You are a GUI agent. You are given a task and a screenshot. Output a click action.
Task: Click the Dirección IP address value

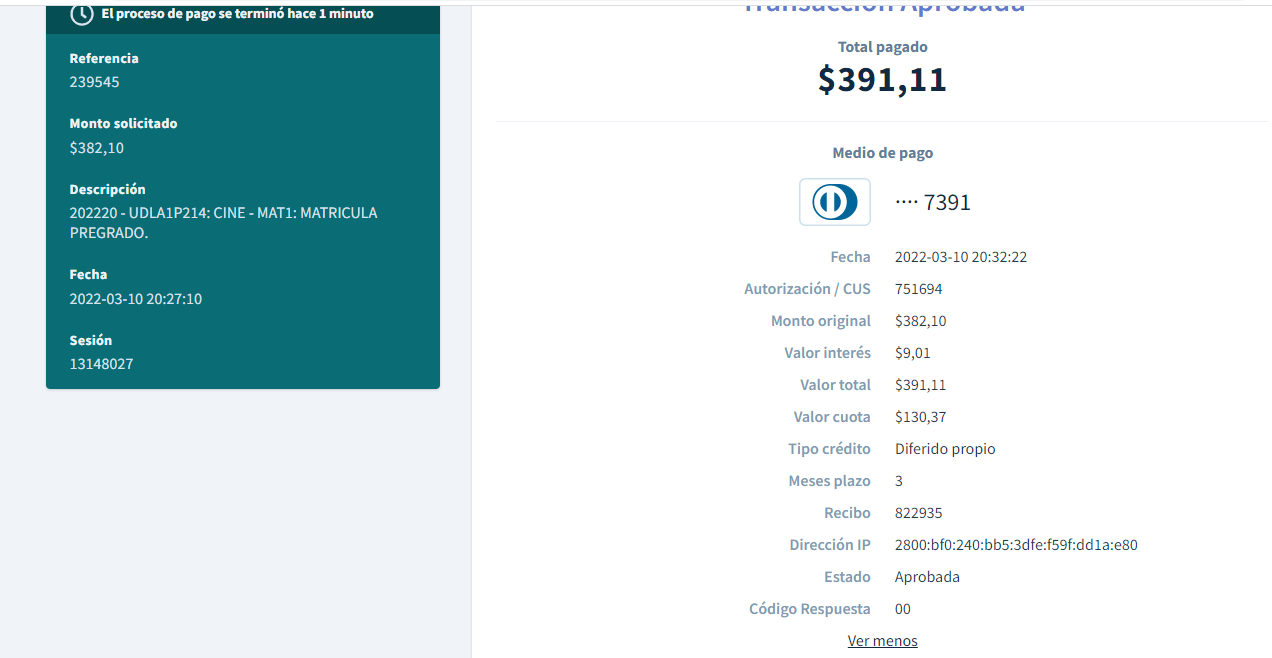tap(1016, 545)
